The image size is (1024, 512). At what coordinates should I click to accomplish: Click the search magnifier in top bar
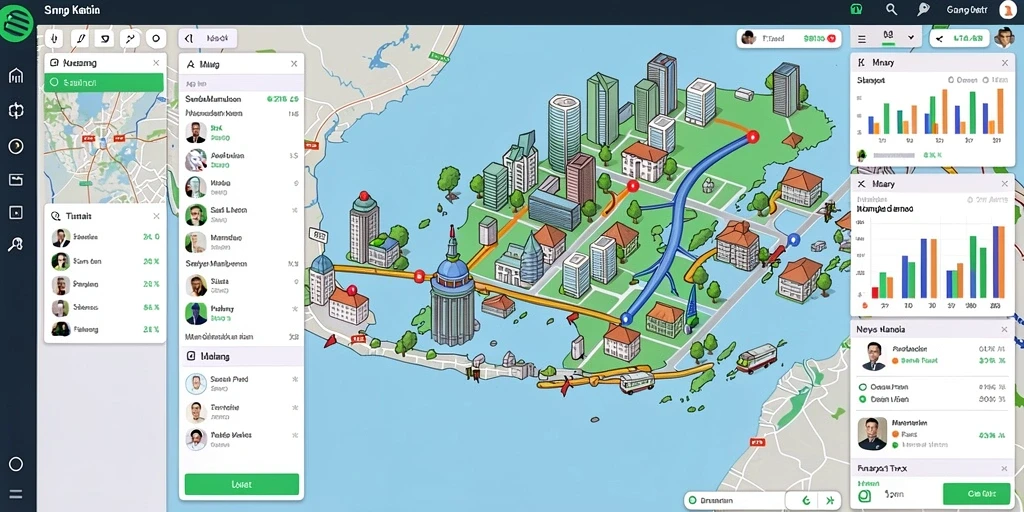tap(891, 9)
